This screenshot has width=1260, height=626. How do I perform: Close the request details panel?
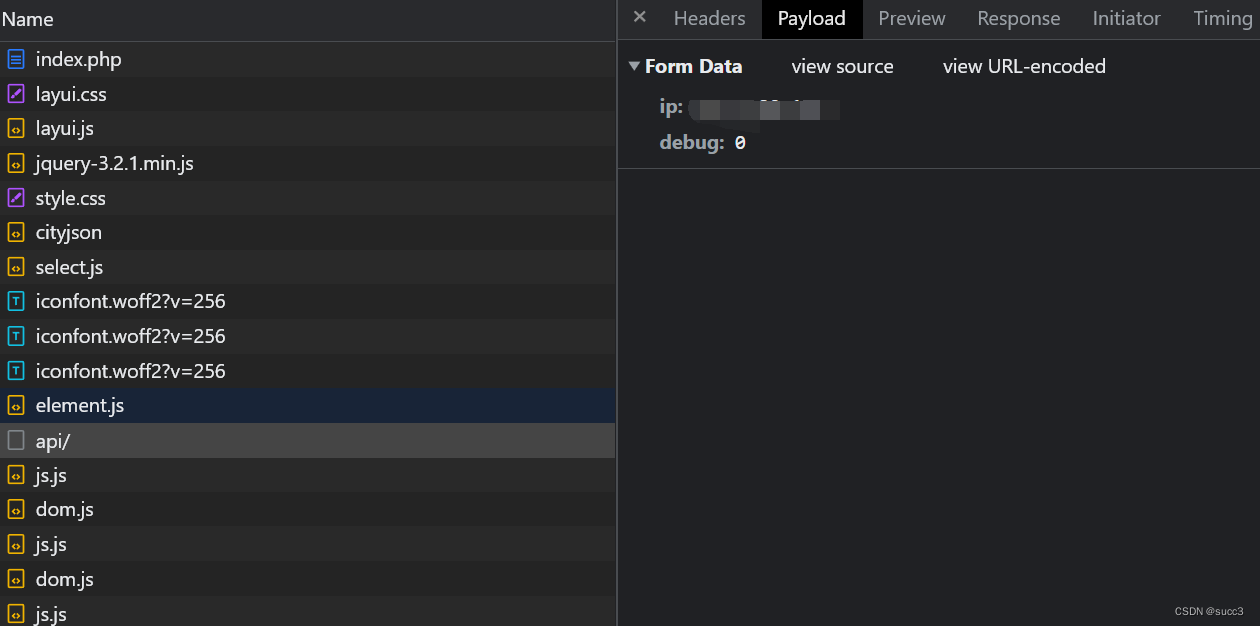click(x=640, y=17)
